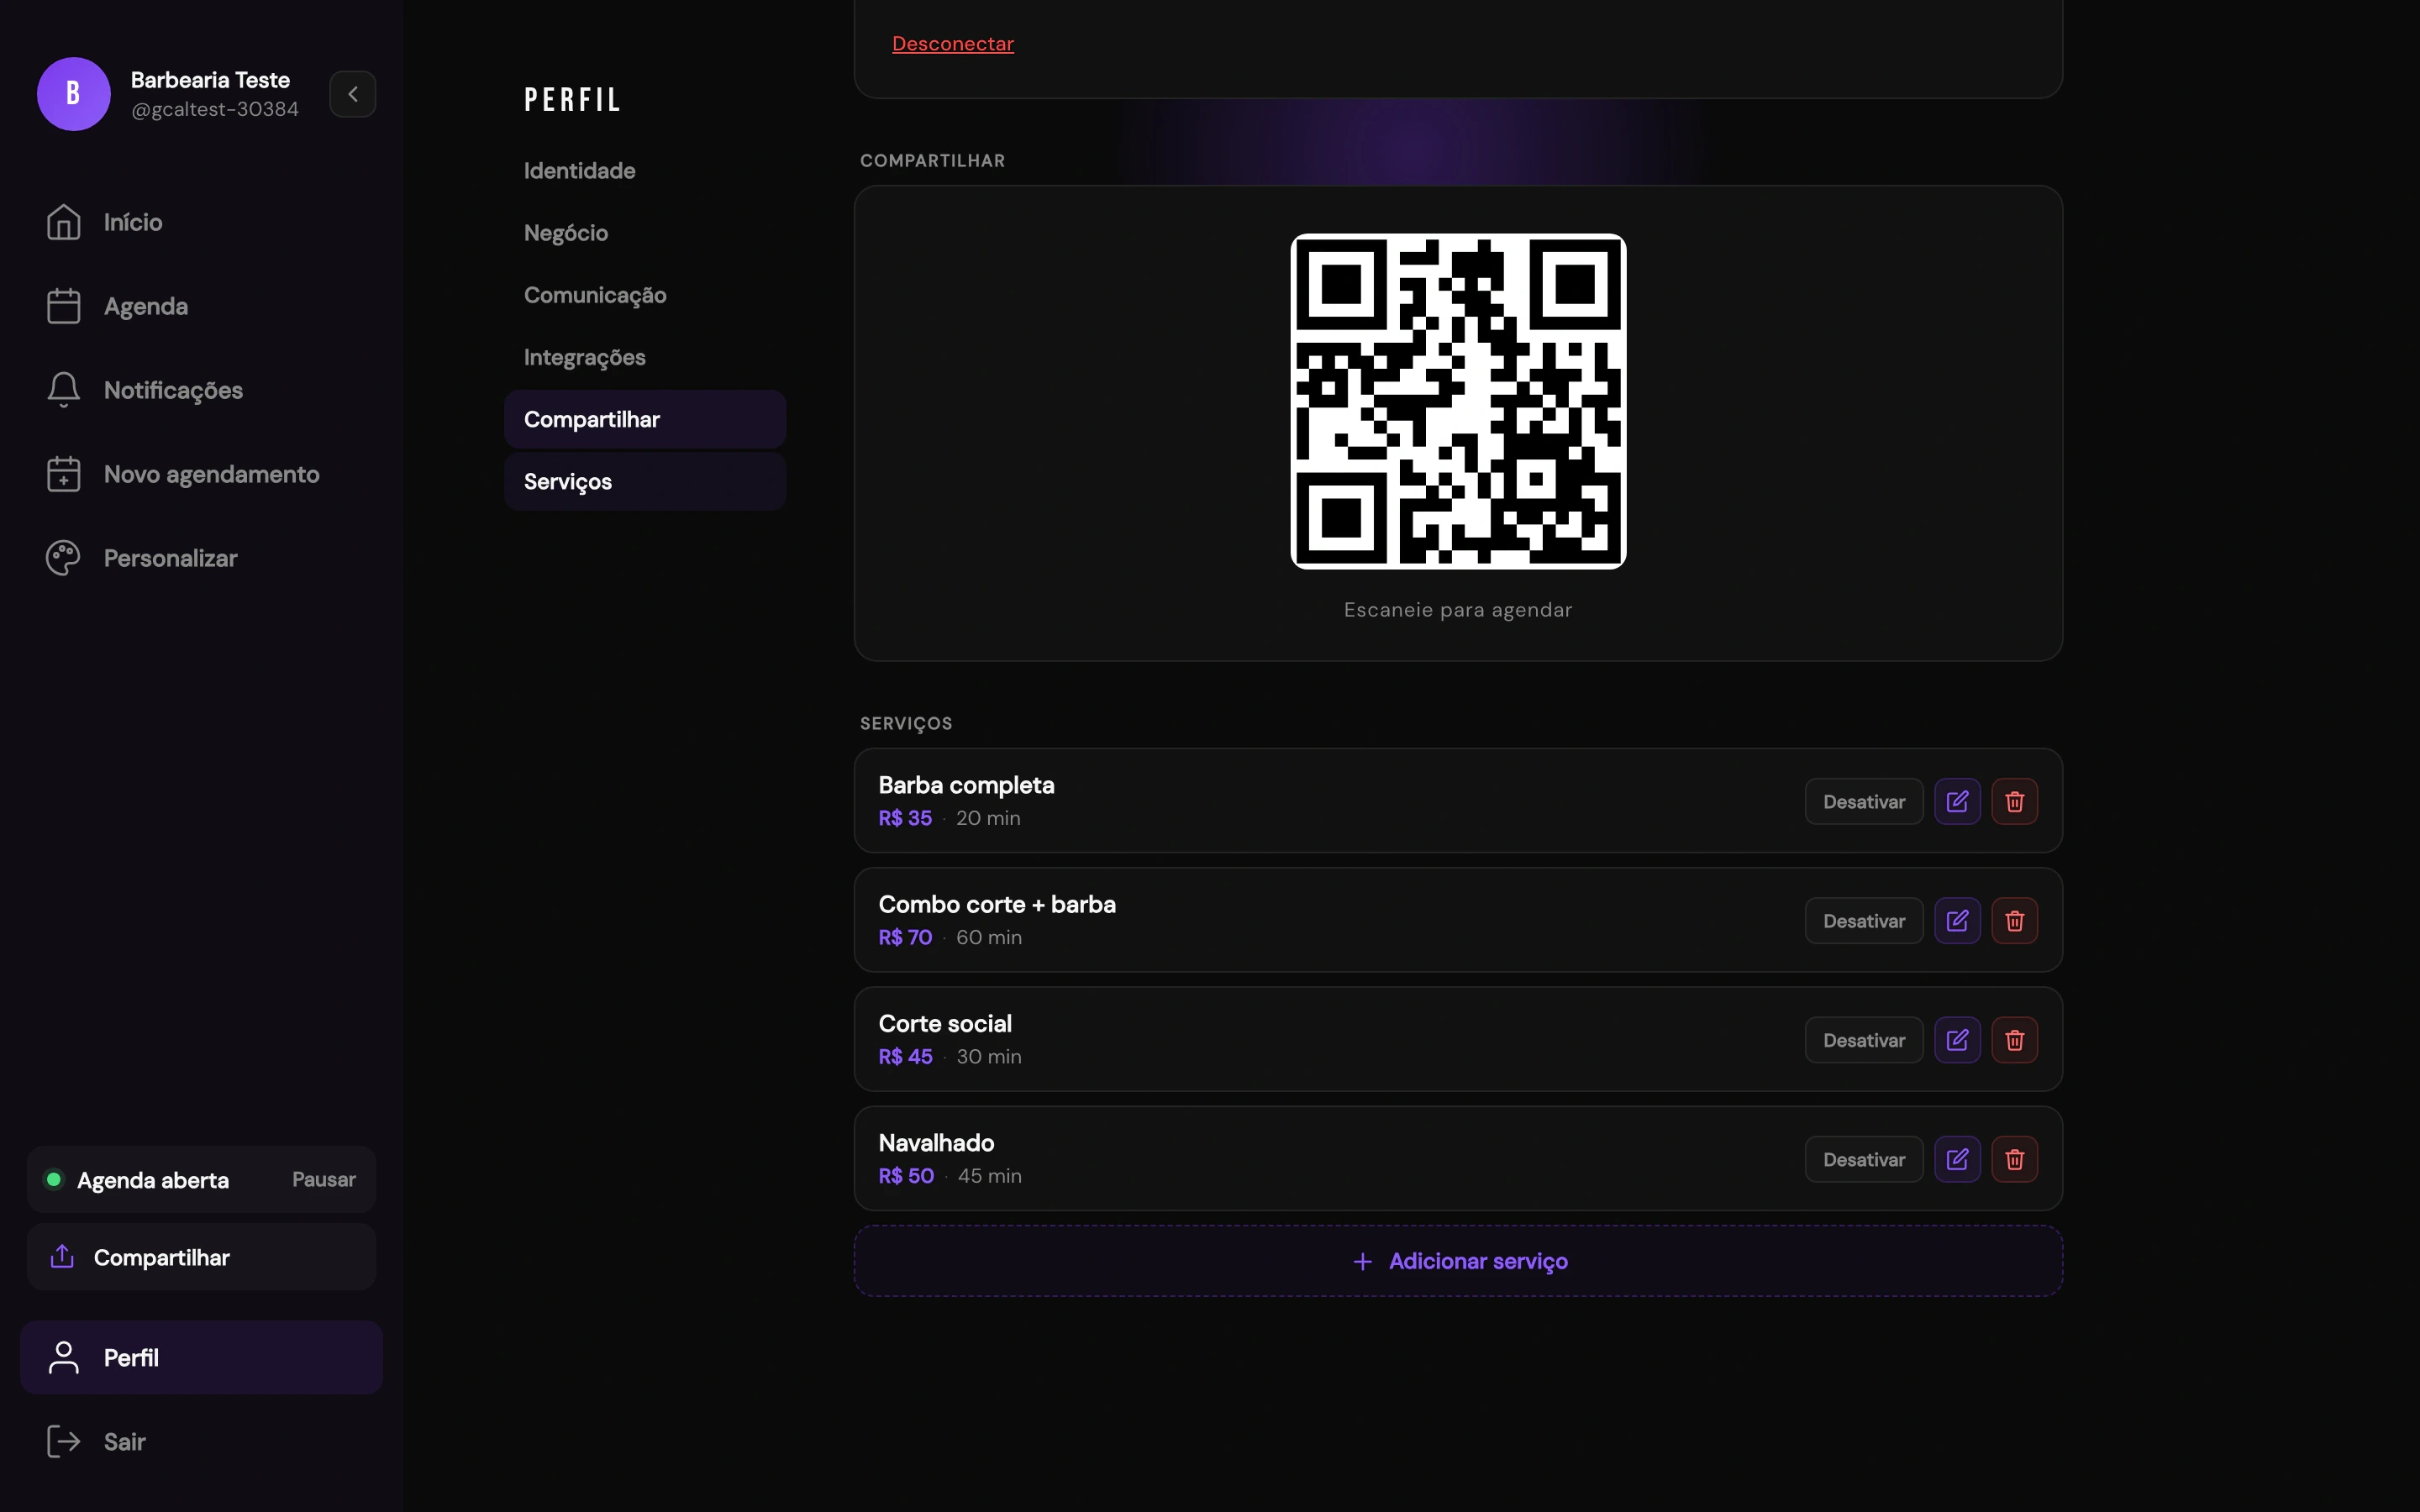Image resolution: width=2420 pixels, height=1512 pixels.
Task: Open Início from the home icon
Action: point(63,222)
